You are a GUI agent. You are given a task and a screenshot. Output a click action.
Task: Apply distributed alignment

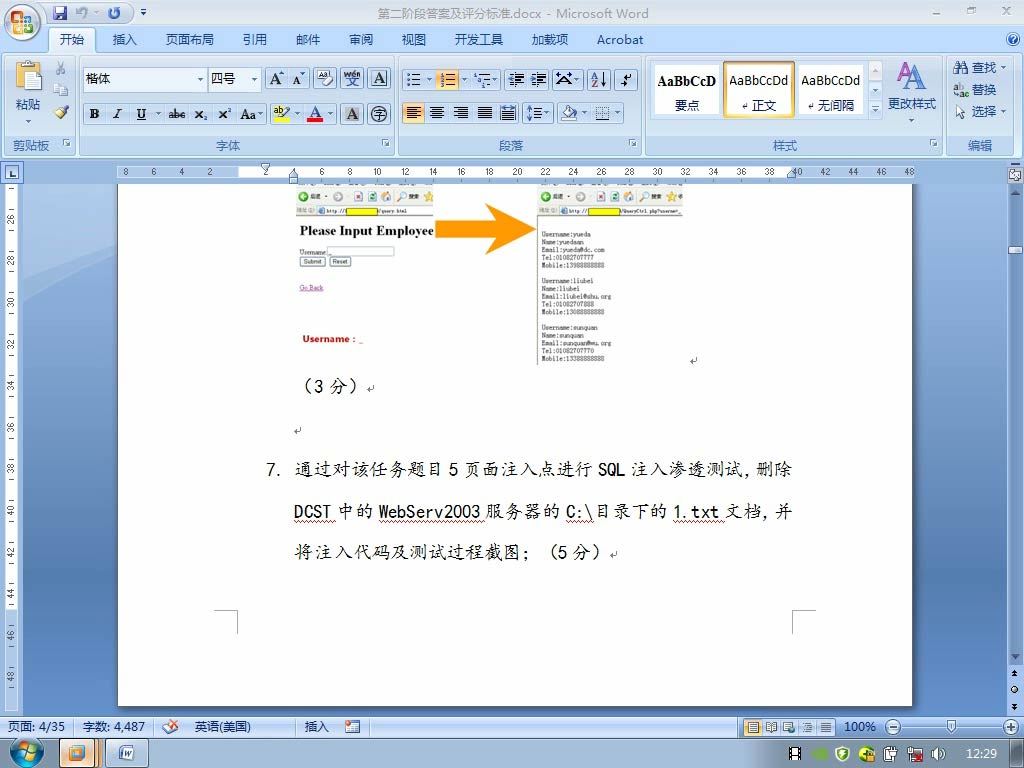pos(508,113)
